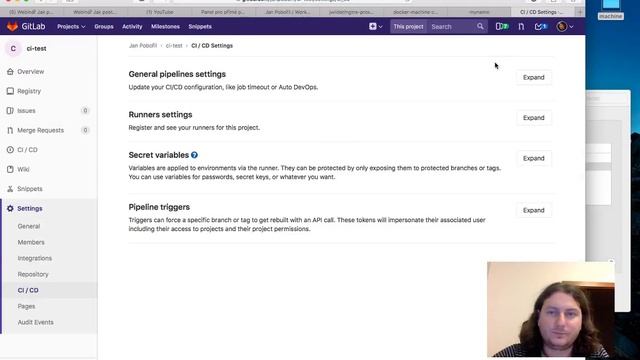Expand Runners settings section
This screenshot has width=640, height=360.
(534, 118)
